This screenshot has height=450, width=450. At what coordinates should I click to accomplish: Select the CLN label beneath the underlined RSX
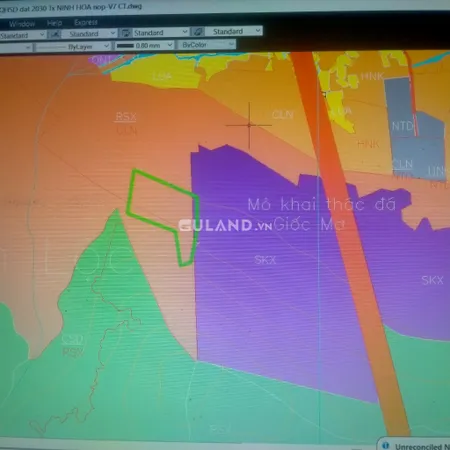click(127, 131)
